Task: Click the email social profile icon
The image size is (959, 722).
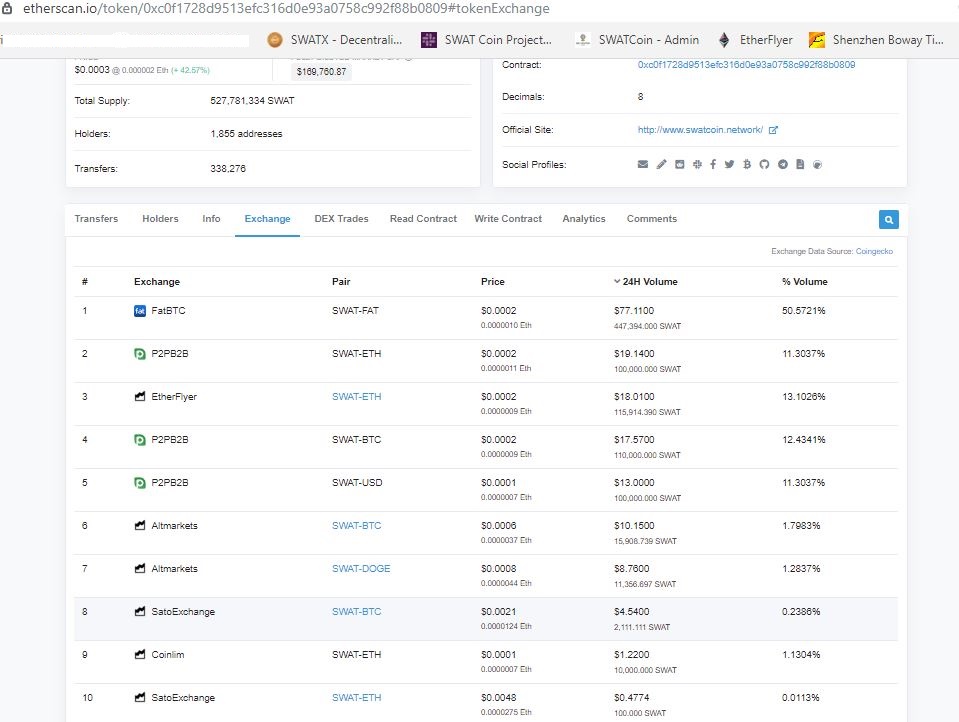Action: (x=643, y=164)
